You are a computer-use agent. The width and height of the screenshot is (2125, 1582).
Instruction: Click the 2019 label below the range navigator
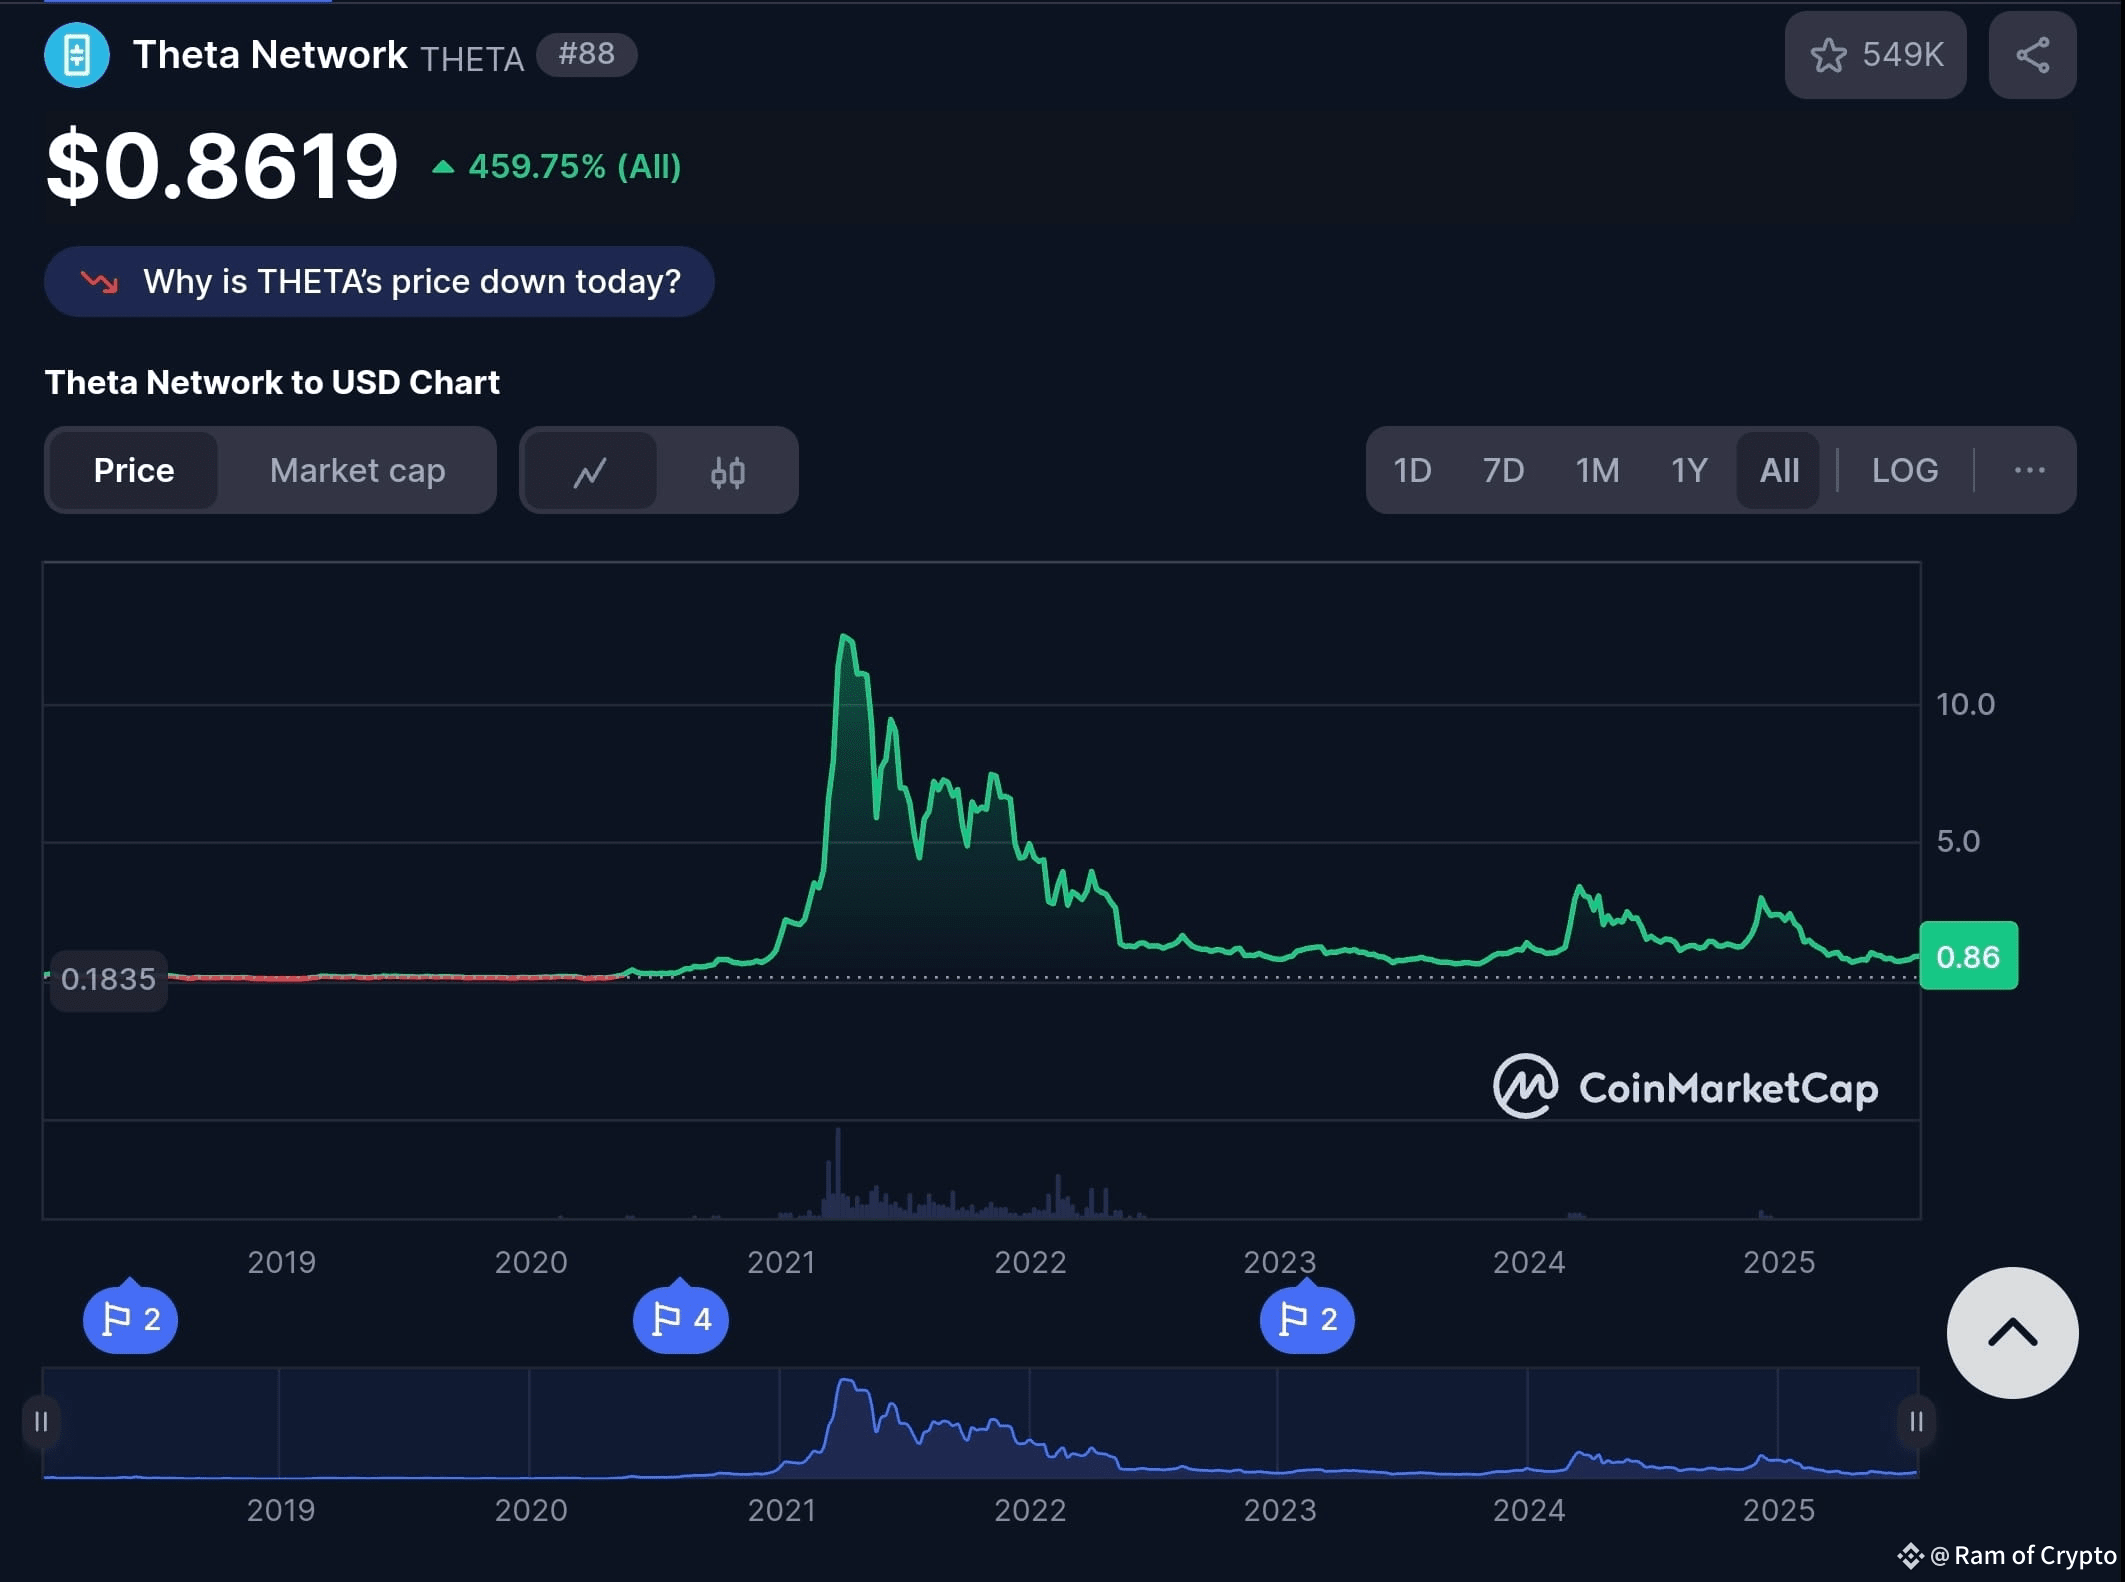(x=281, y=1510)
